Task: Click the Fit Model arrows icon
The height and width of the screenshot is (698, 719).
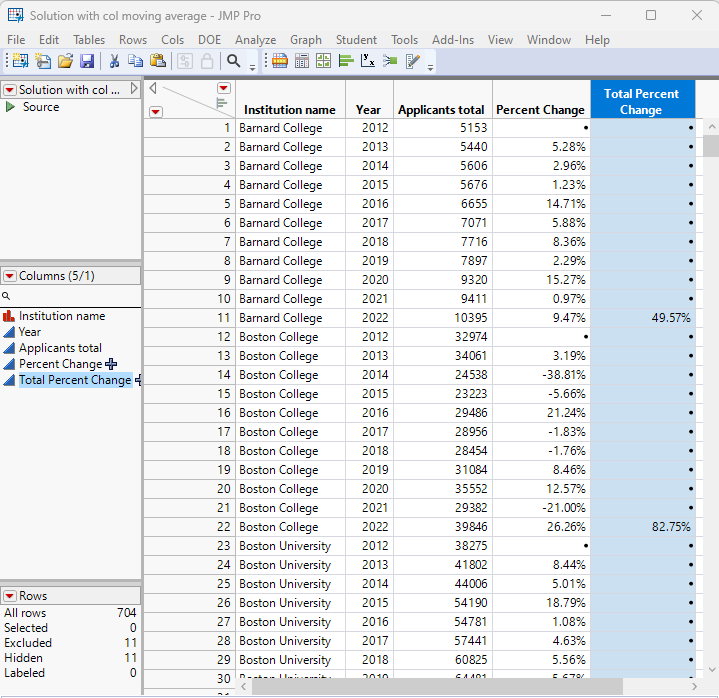Action: coord(390,61)
